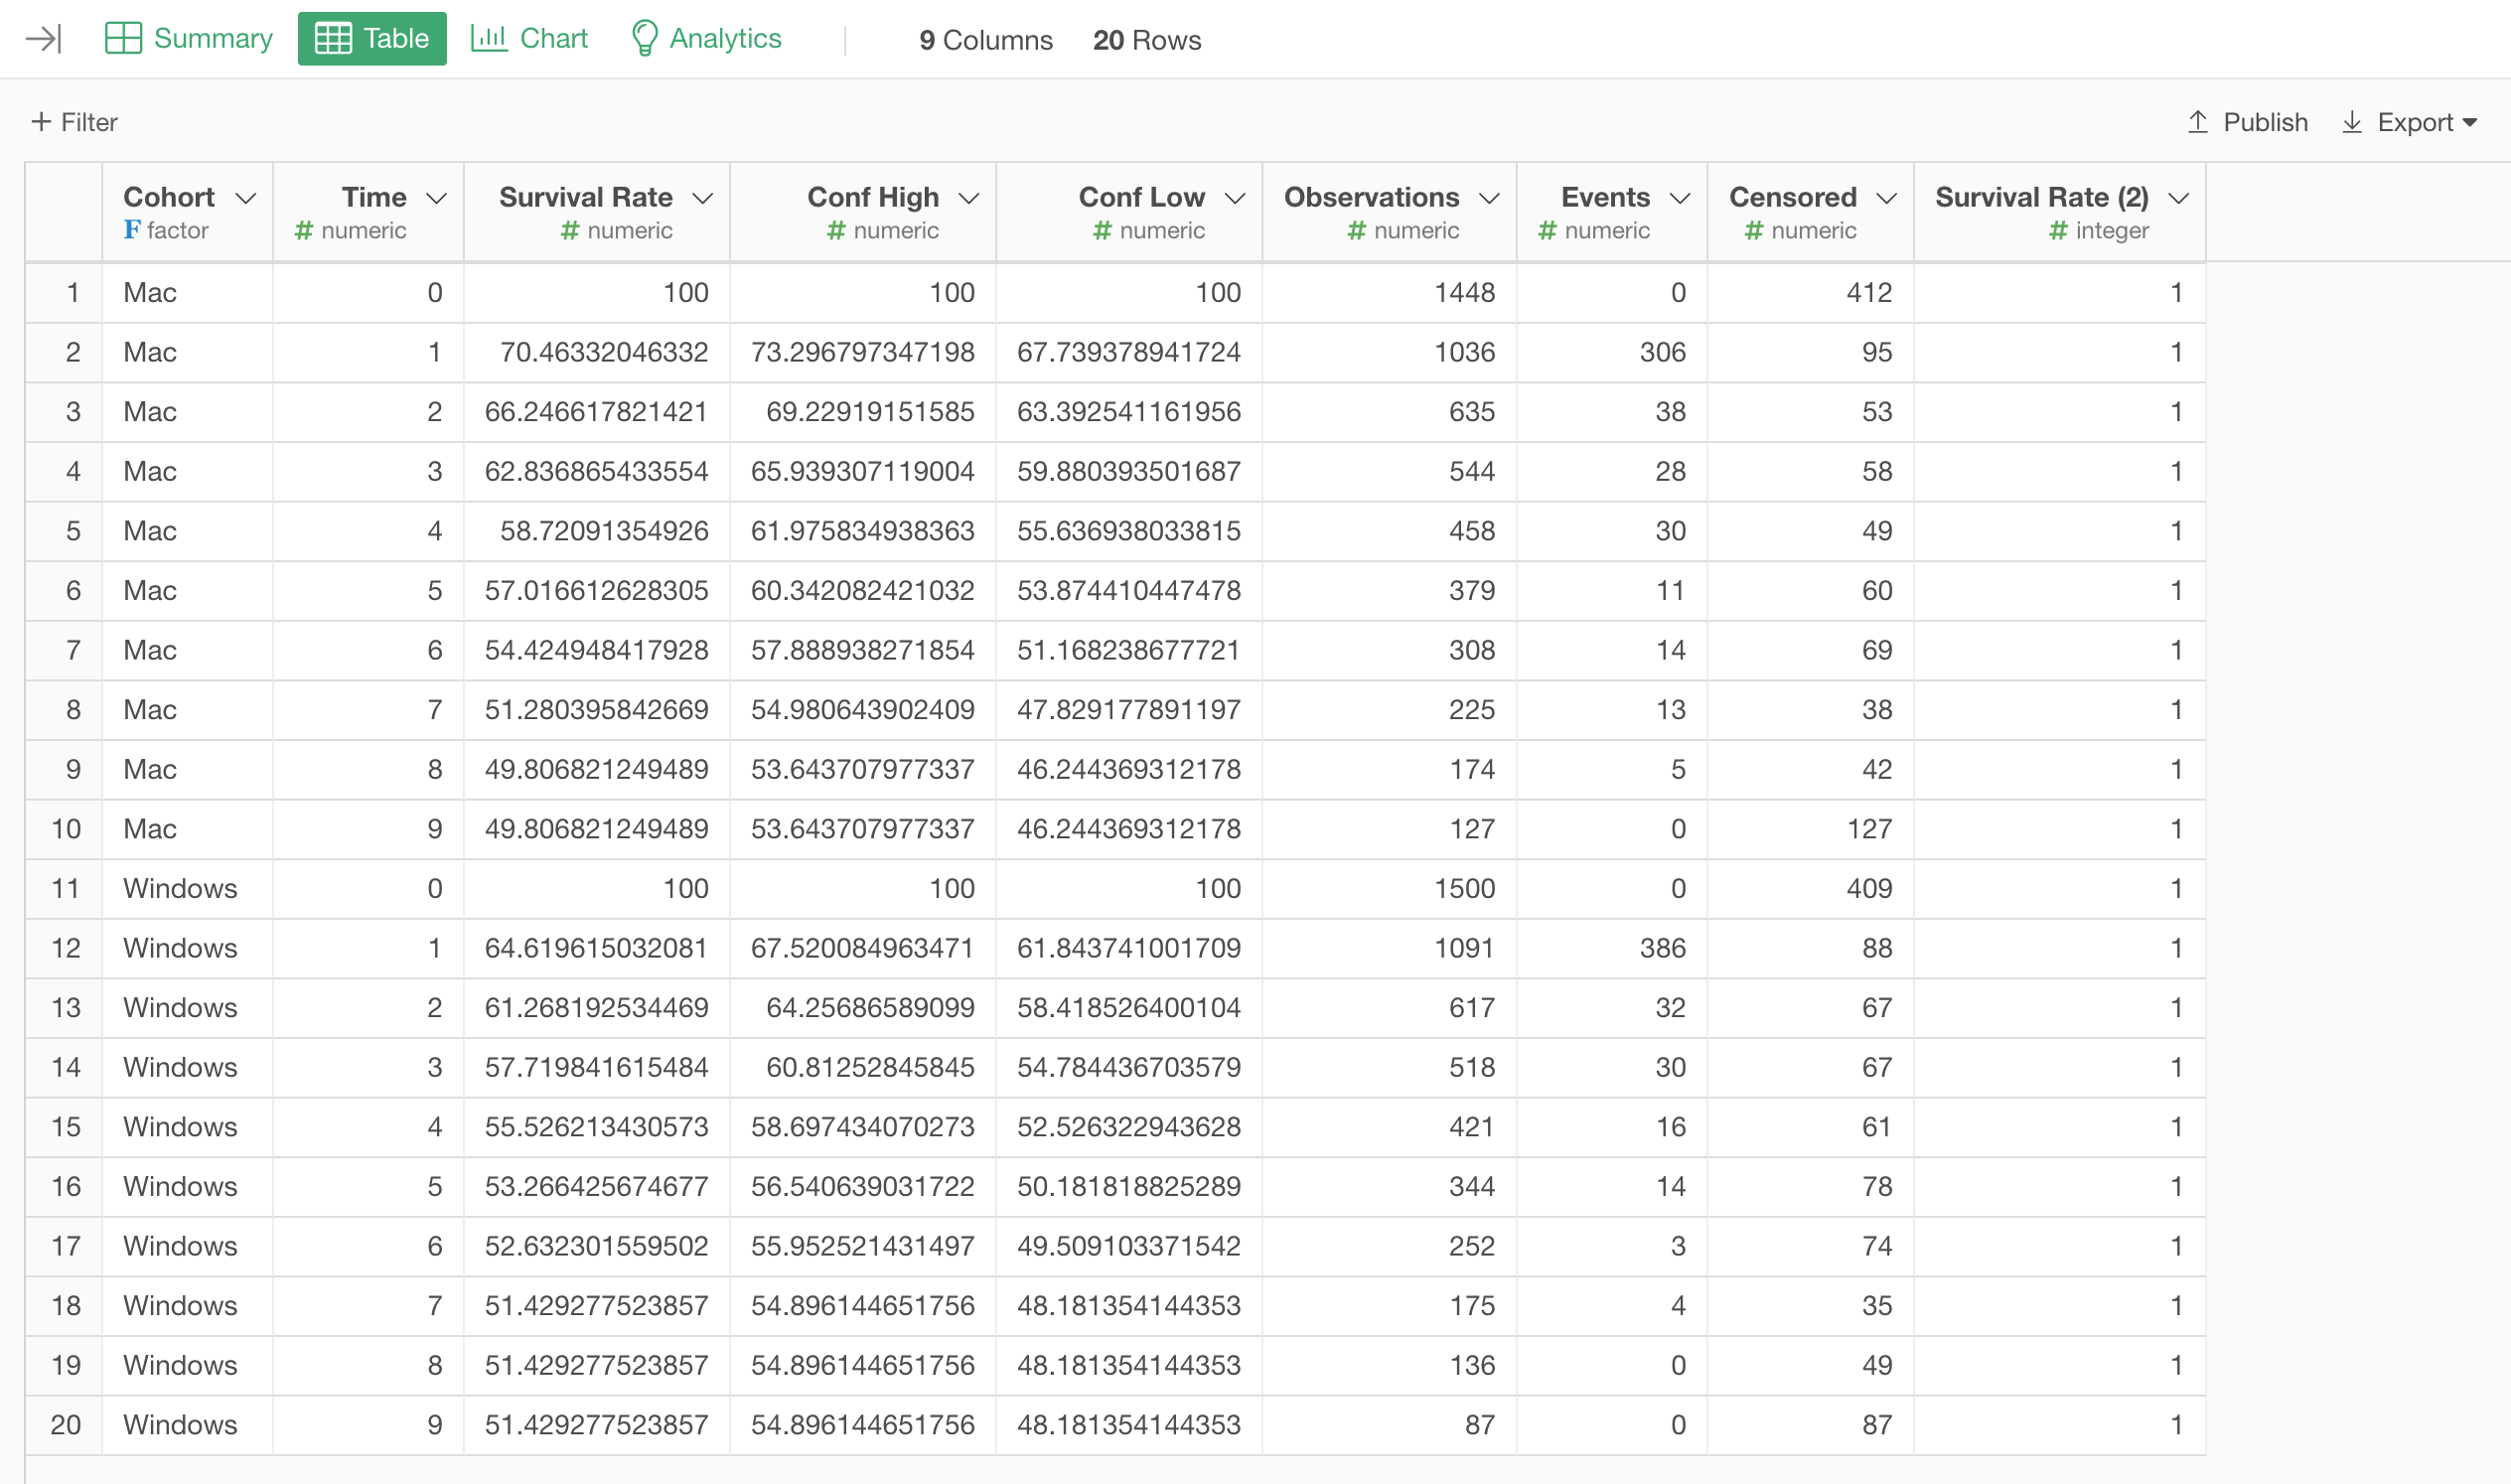Click the Summary grid icon
The width and height of the screenshot is (2511, 1484).
123,39
